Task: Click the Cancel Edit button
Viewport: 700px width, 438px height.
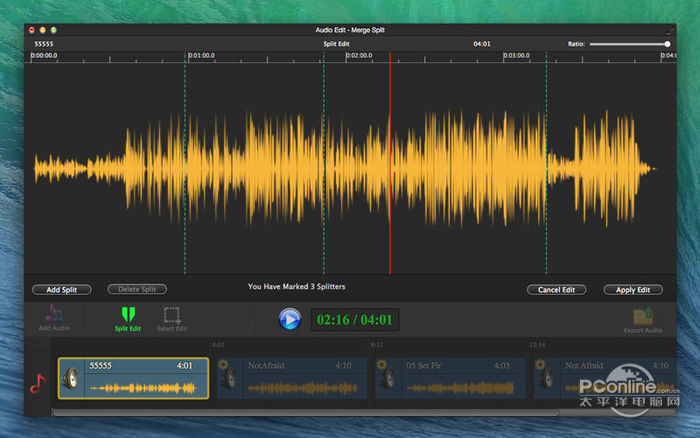Action: click(556, 290)
